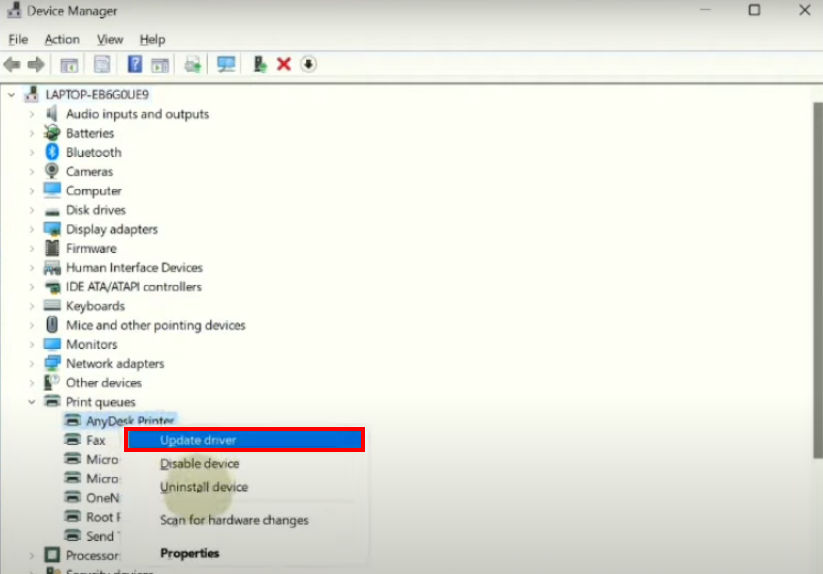Image resolution: width=823 pixels, height=574 pixels.
Task: Choose Properties in the context menu
Action: [189, 553]
